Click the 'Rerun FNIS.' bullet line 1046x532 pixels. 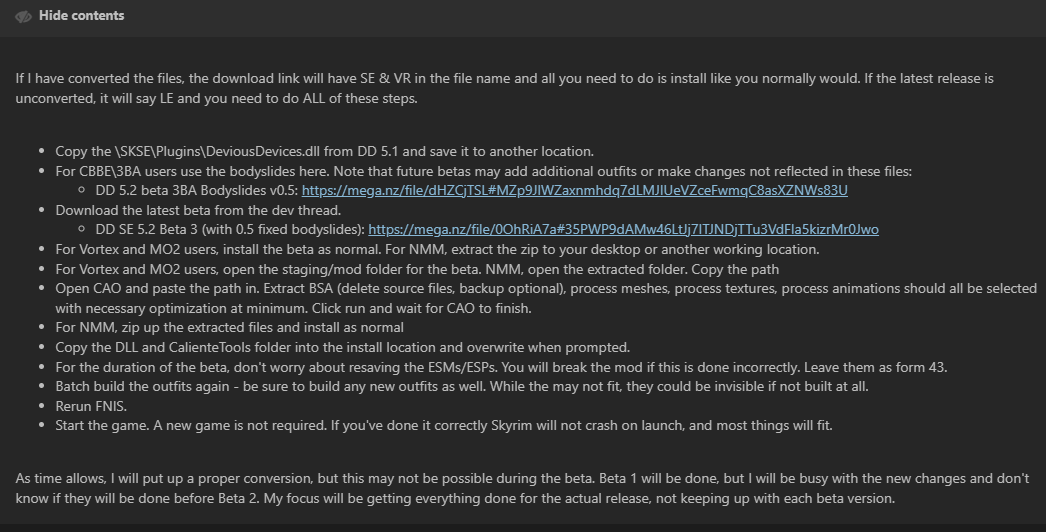[x=91, y=407]
